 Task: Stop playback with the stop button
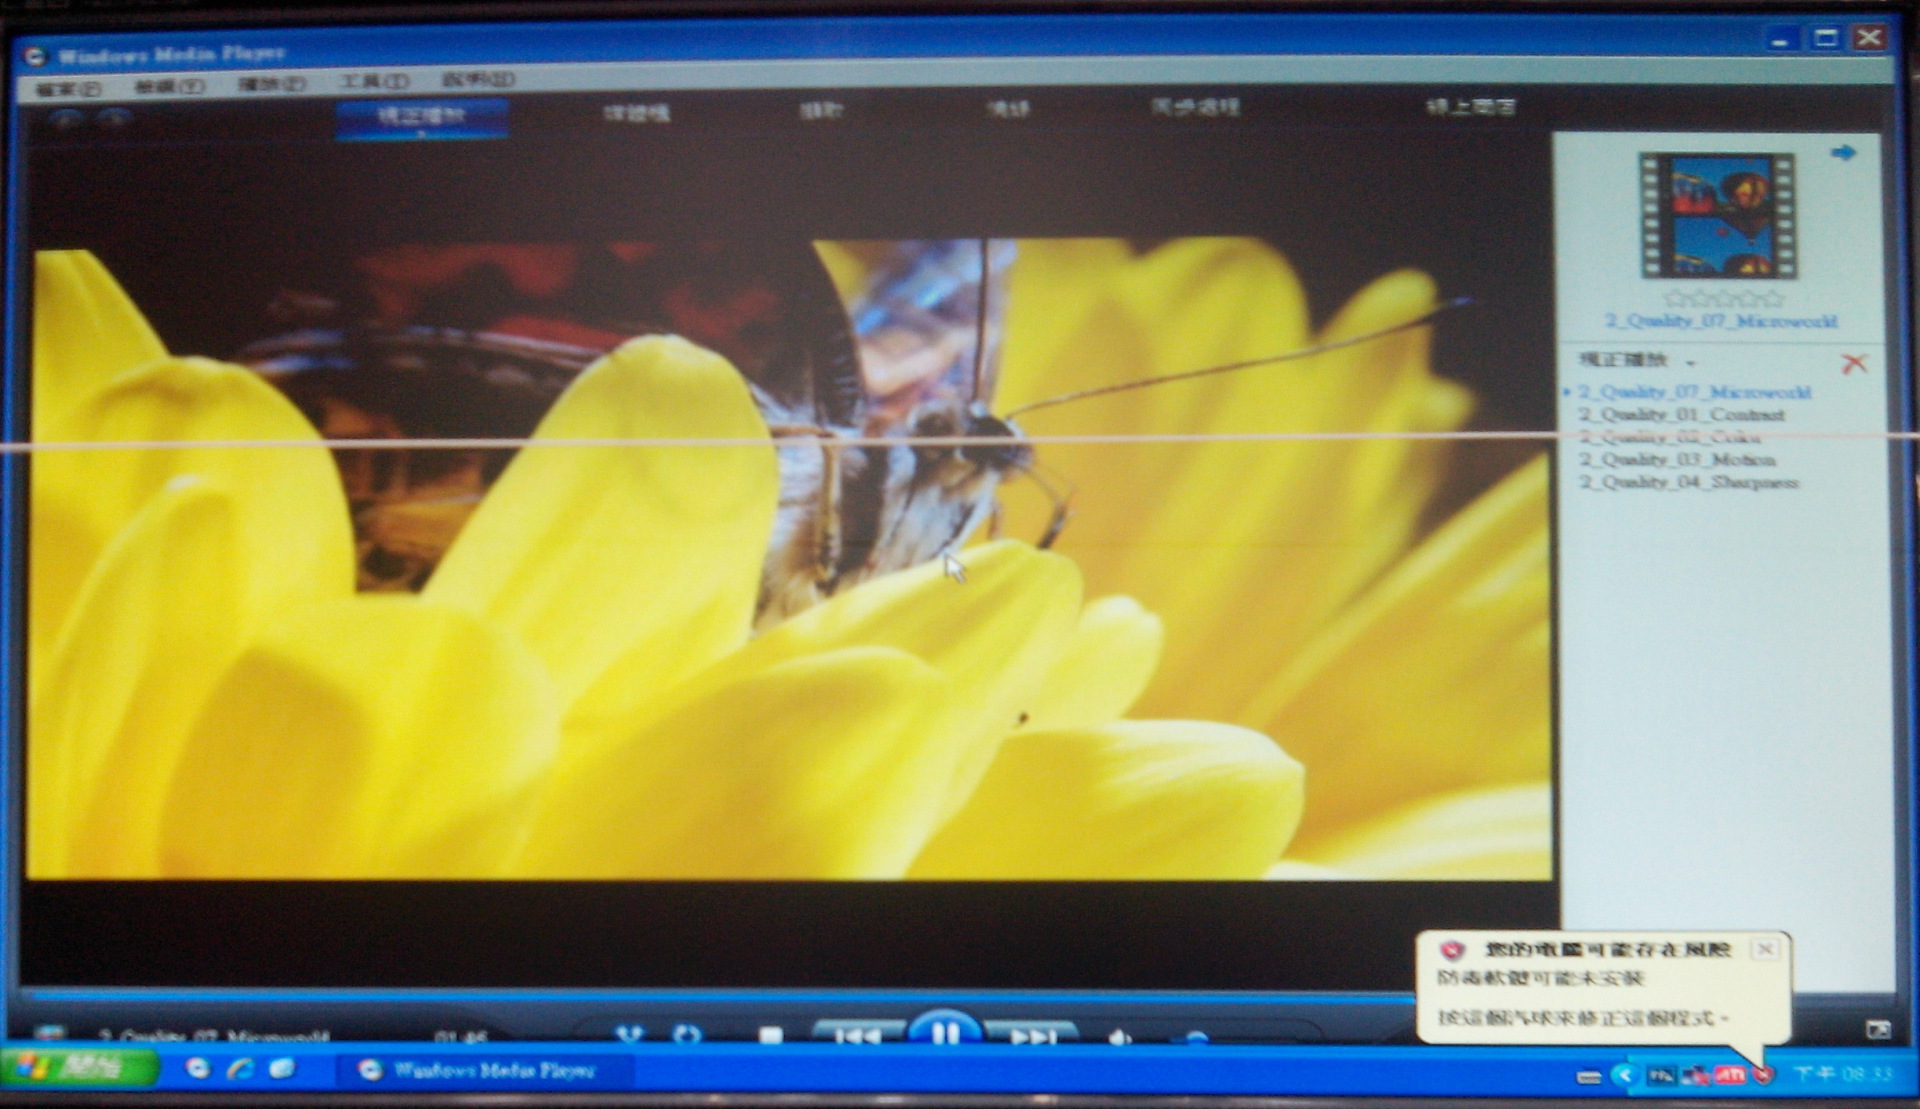pos(770,1035)
